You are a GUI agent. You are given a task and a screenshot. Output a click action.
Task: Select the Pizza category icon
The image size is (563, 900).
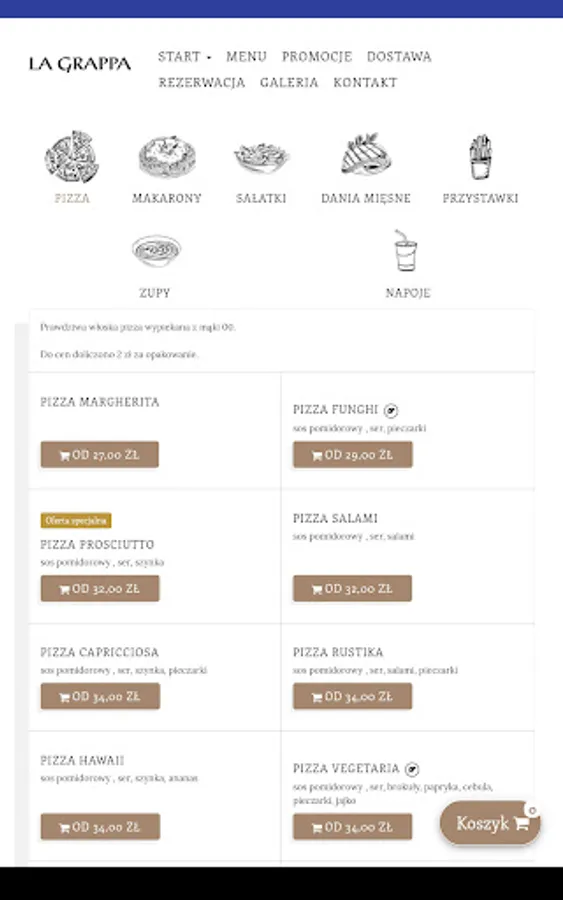click(x=72, y=157)
